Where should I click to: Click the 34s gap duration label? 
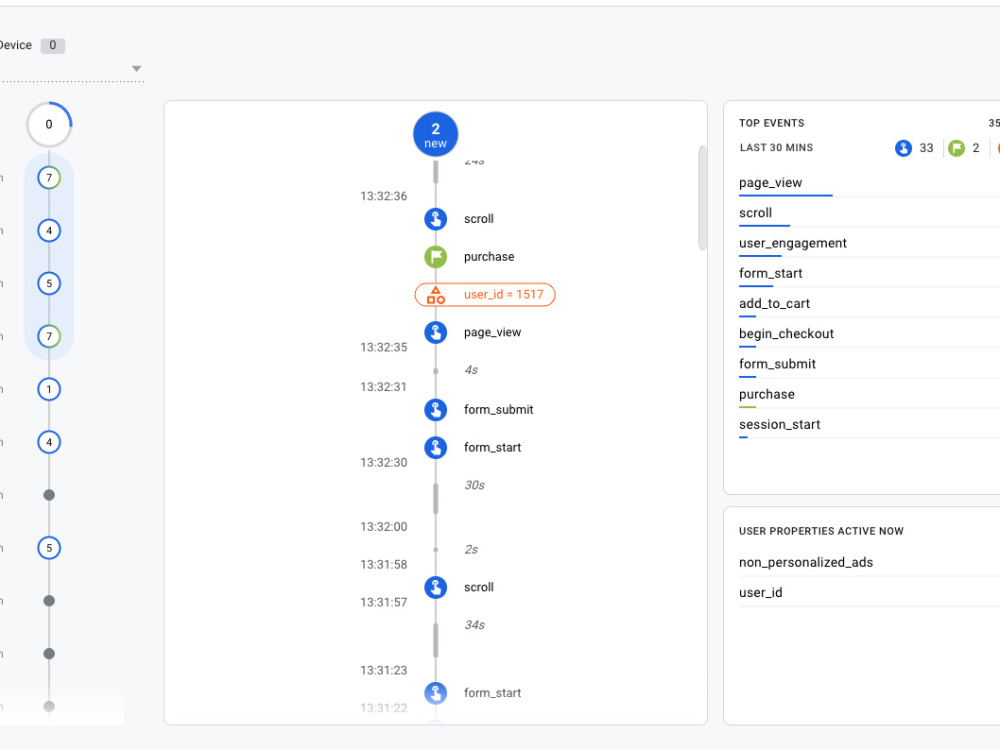[474, 625]
